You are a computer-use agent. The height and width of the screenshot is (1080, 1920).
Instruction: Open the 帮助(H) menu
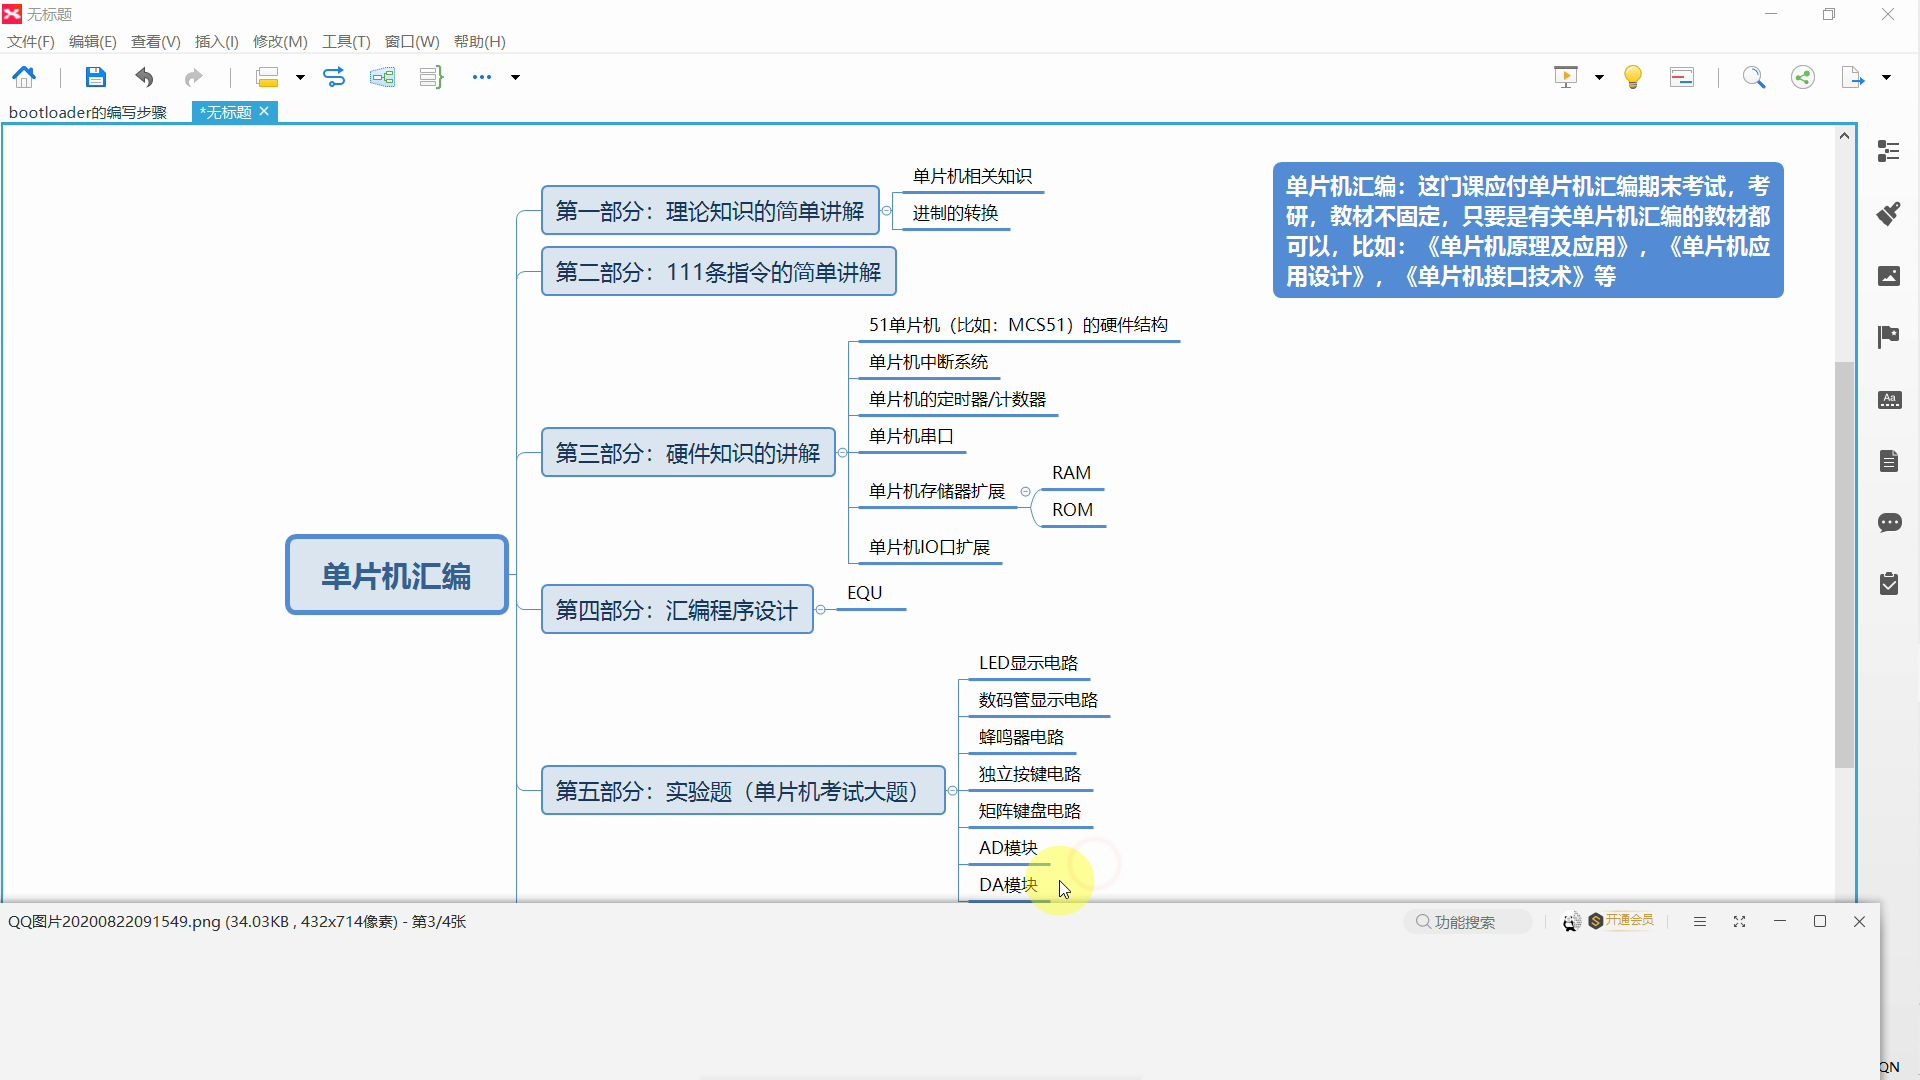pos(480,41)
